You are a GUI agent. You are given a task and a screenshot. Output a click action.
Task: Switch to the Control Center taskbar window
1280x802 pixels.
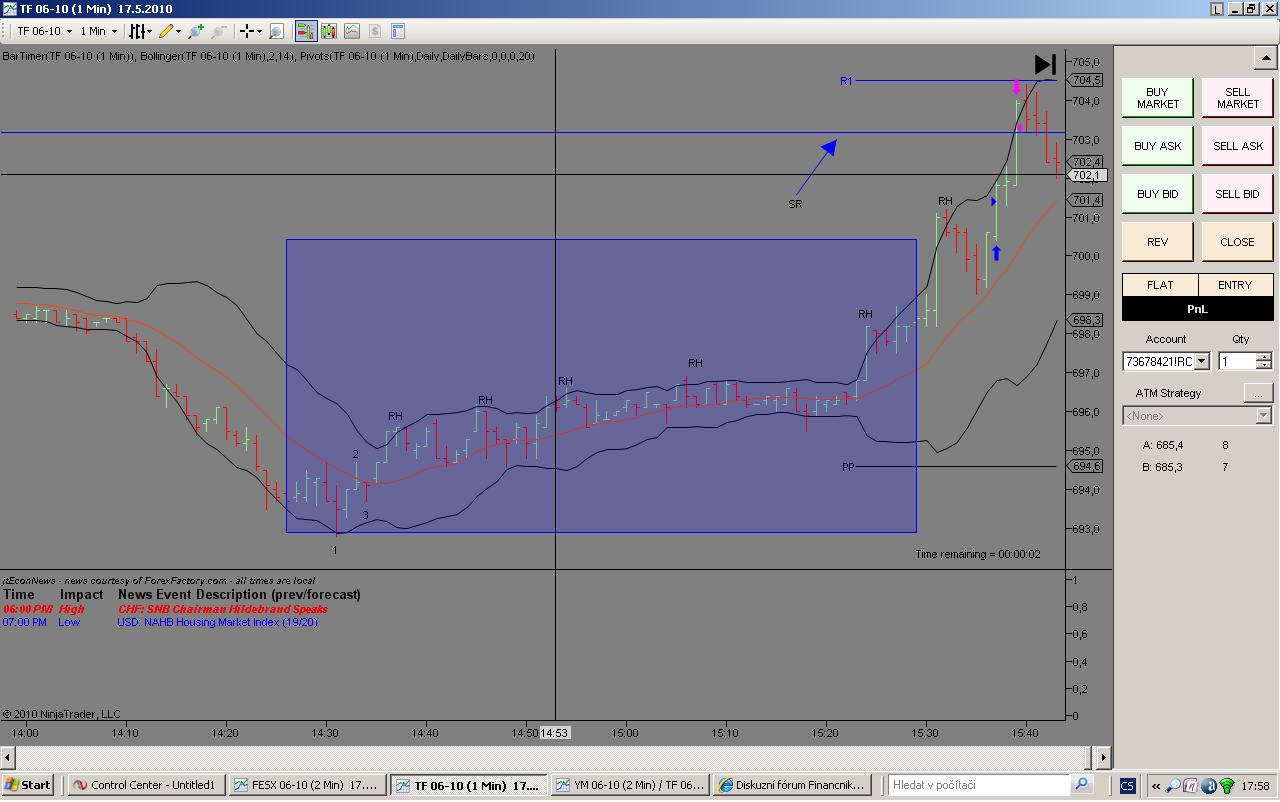147,785
